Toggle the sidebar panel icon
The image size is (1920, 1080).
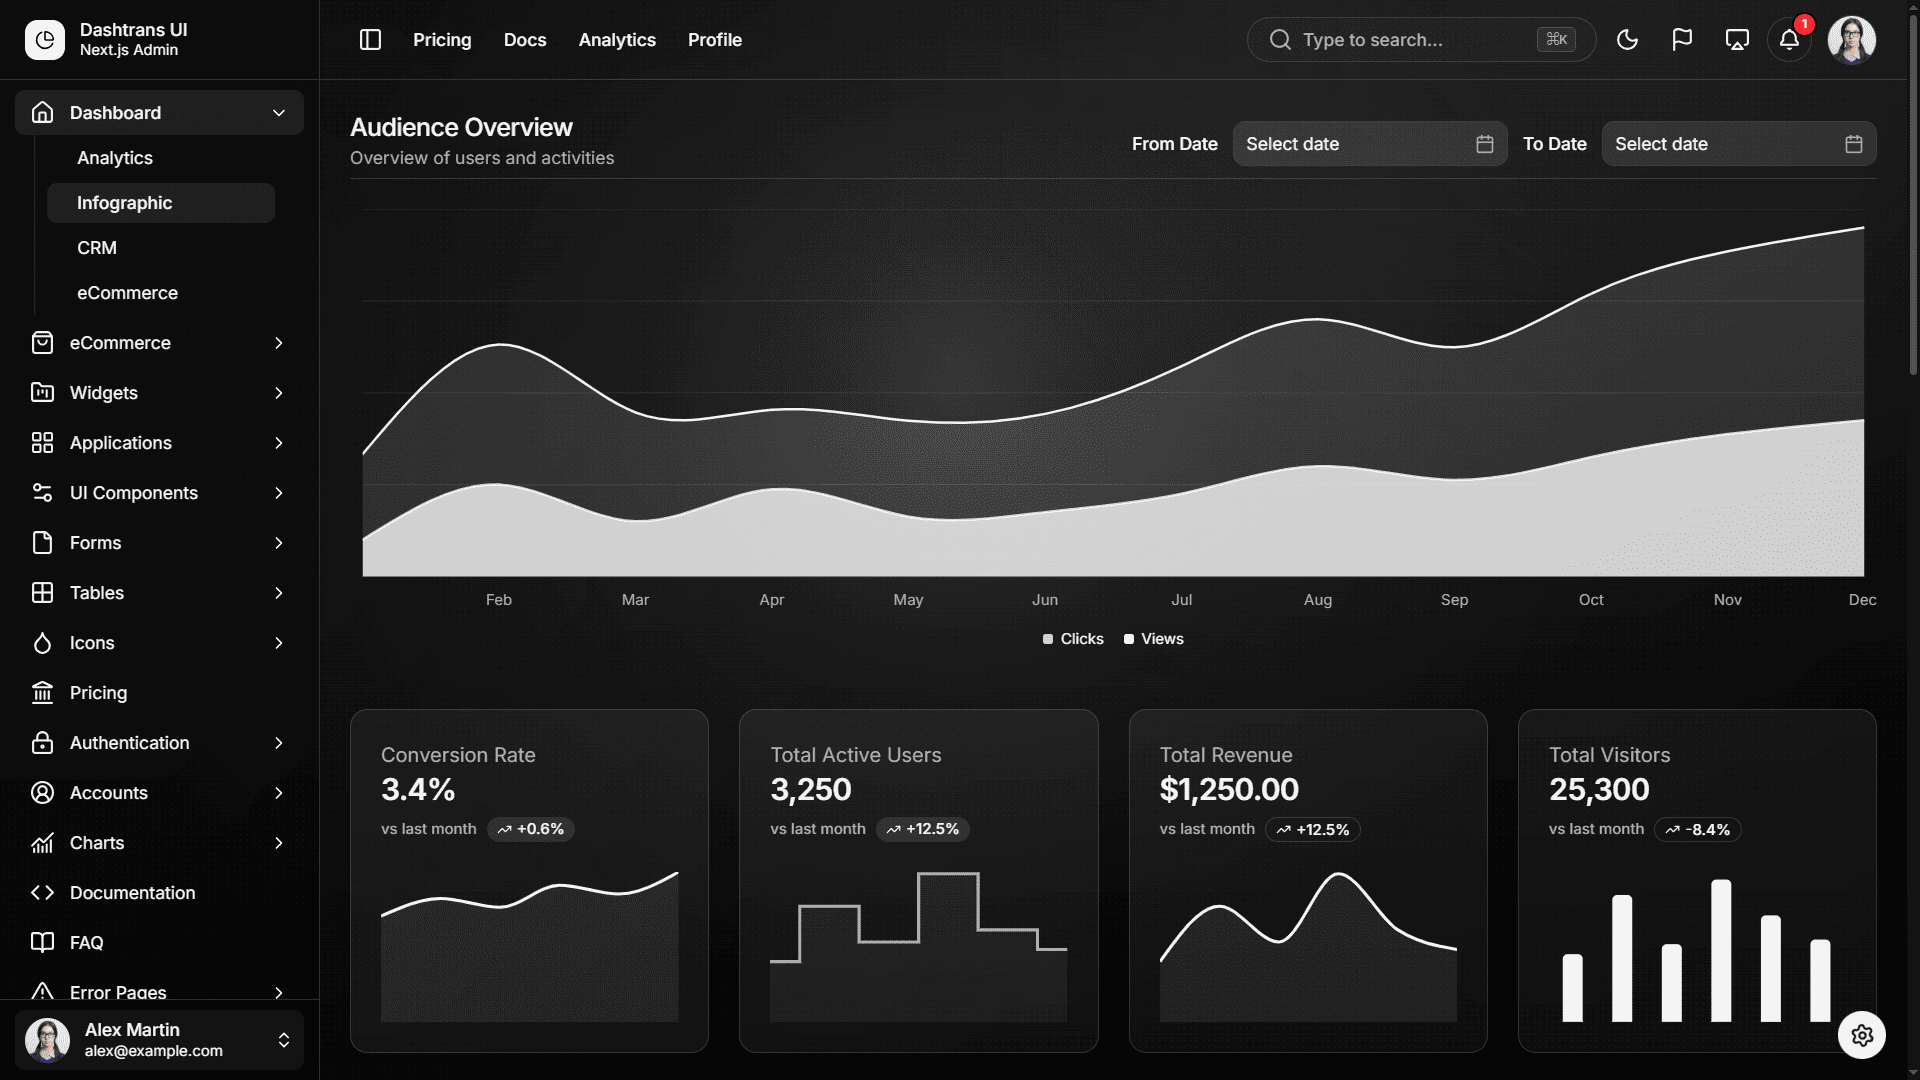pyautogui.click(x=370, y=40)
